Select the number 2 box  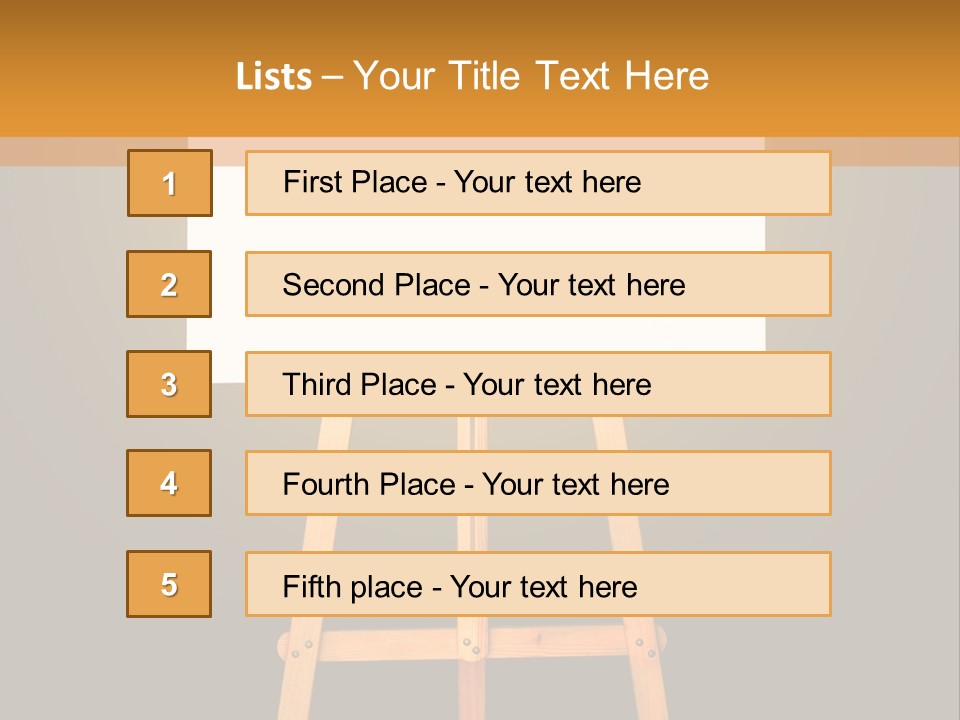170,284
